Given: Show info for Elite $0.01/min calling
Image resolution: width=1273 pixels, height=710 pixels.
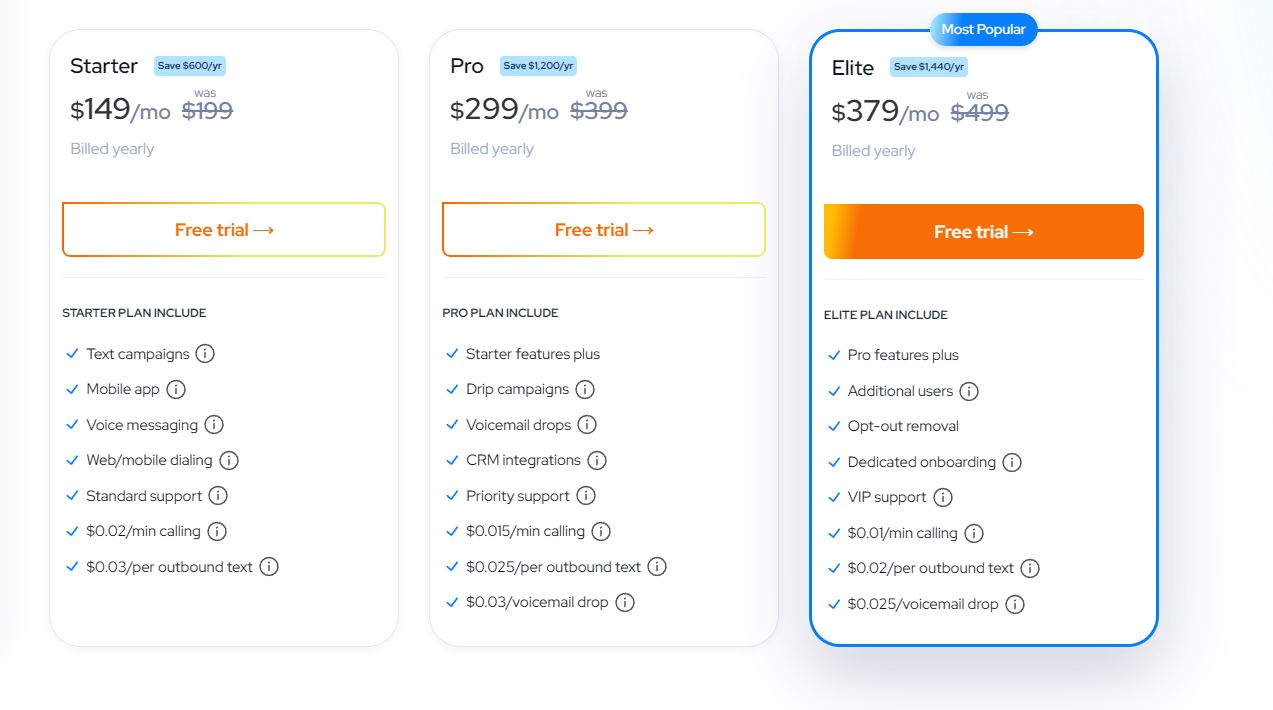Looking at the screenshot, I should point(974,533).
